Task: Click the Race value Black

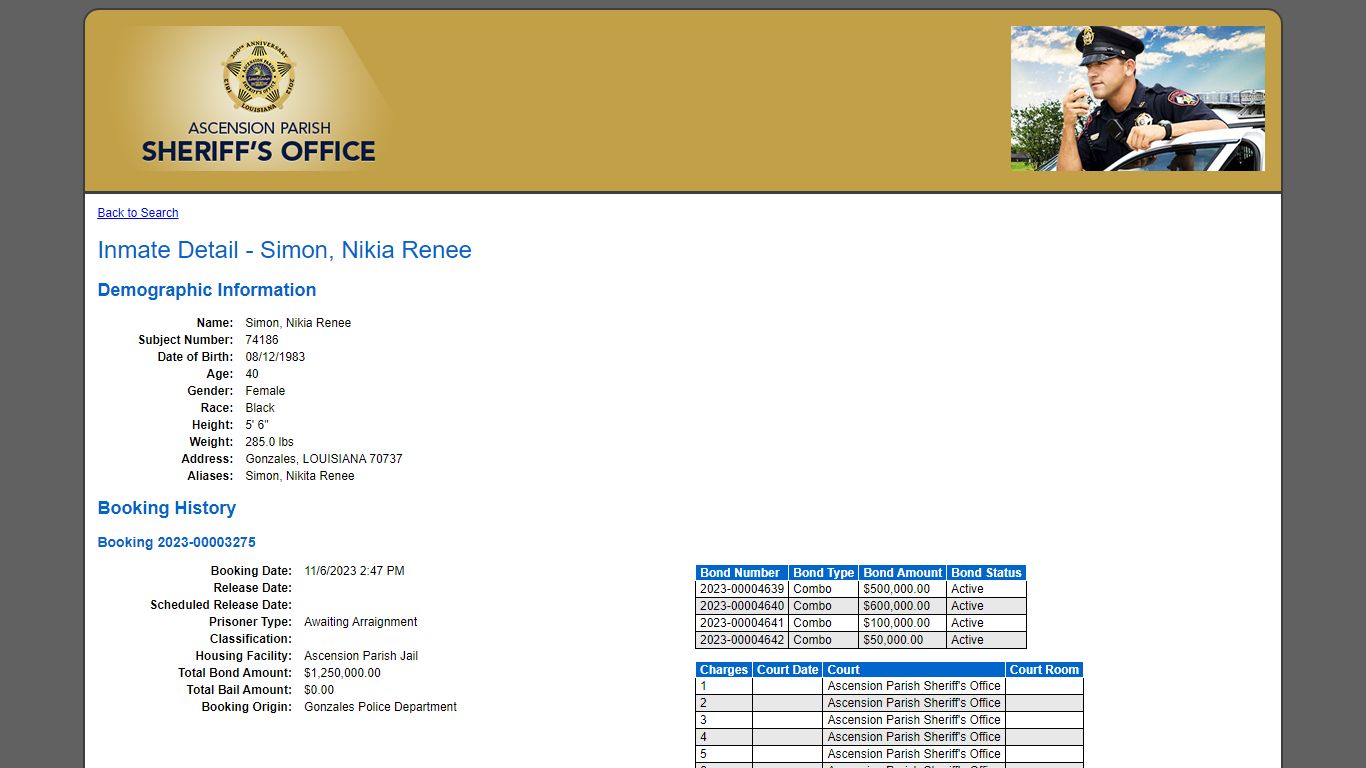Action: click(x=260, y=408)
